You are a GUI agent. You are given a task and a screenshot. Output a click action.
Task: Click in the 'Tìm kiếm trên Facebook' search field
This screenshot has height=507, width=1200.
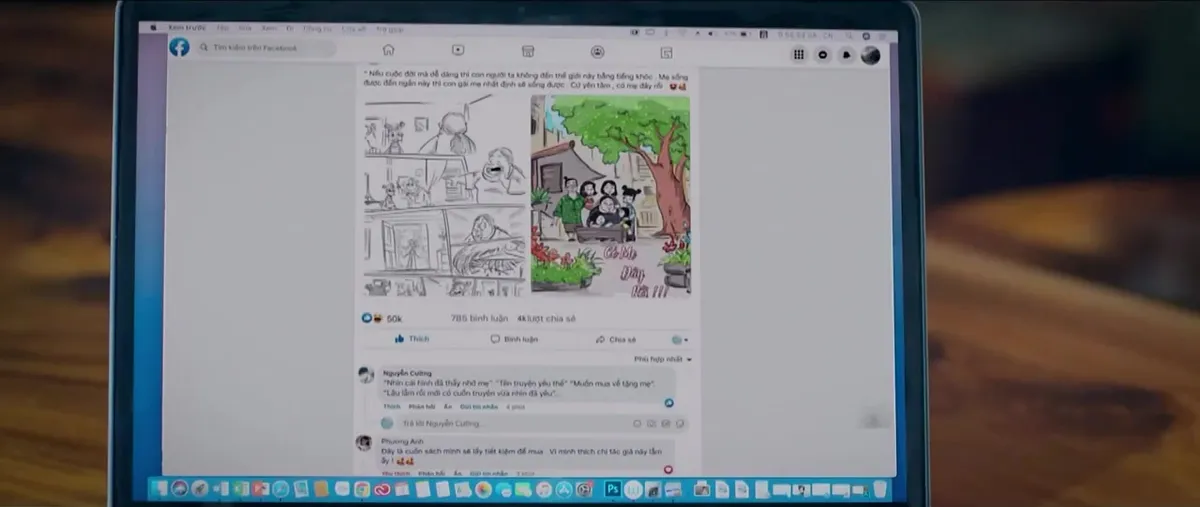coord(265,48)
